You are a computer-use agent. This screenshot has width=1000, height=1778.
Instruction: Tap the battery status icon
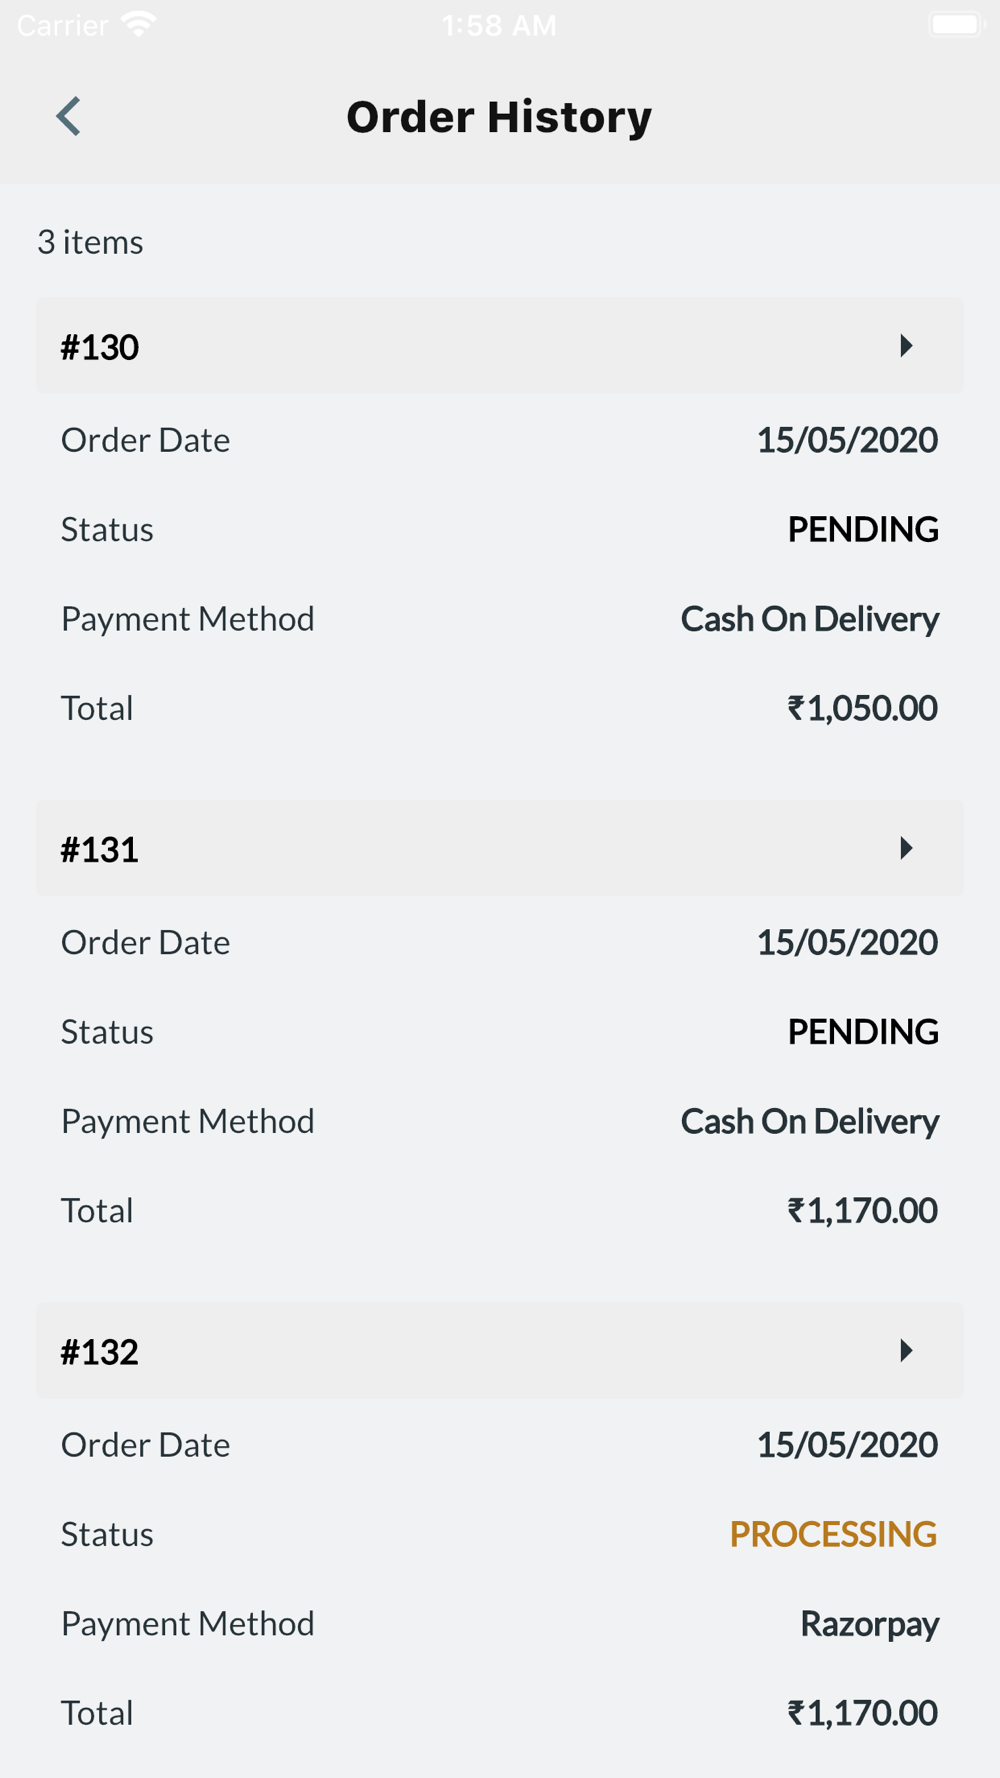957,24
